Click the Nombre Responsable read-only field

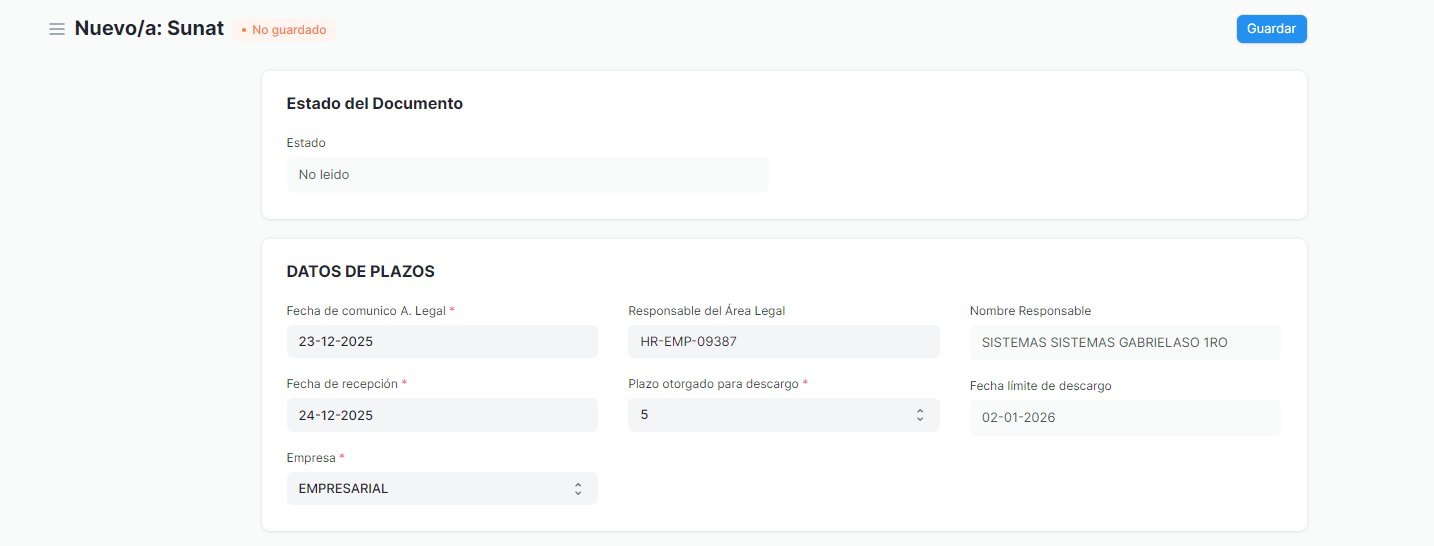click(1124, 342)
